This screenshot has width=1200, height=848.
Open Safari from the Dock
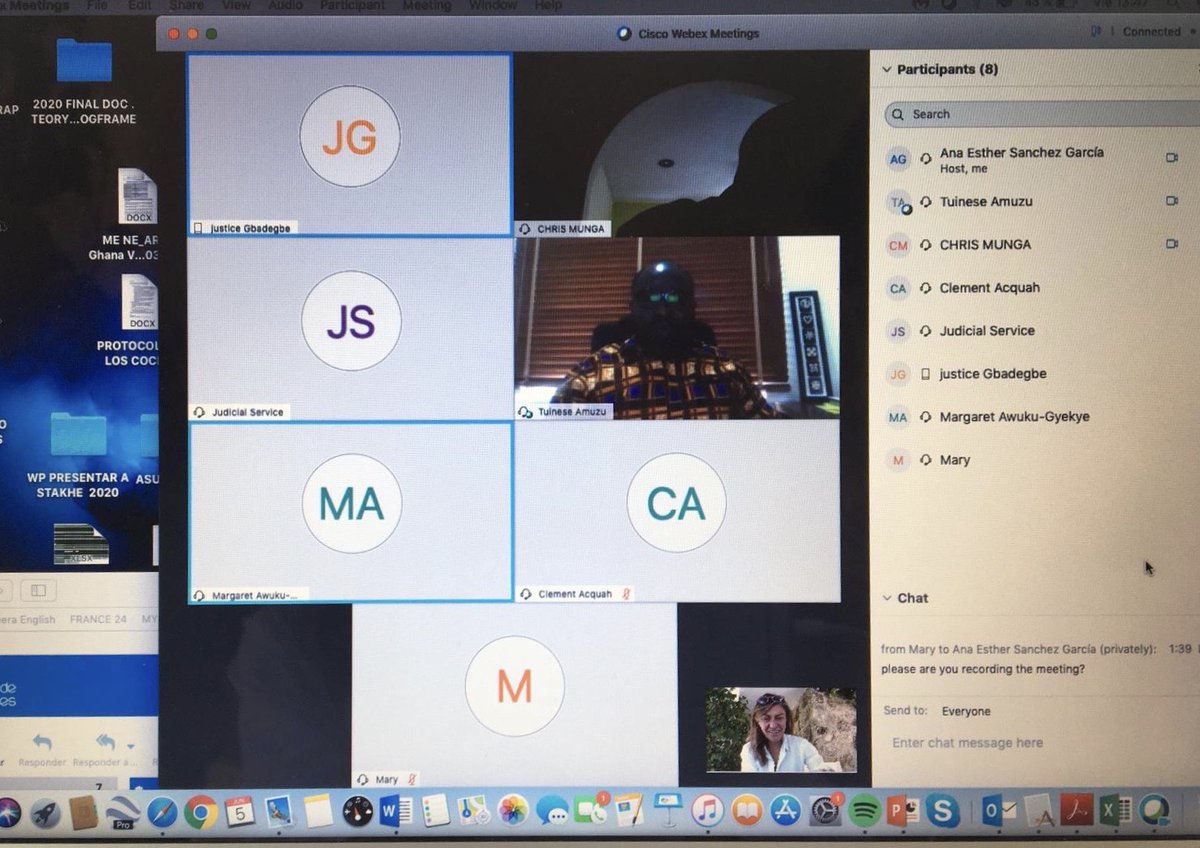point(162,811)
